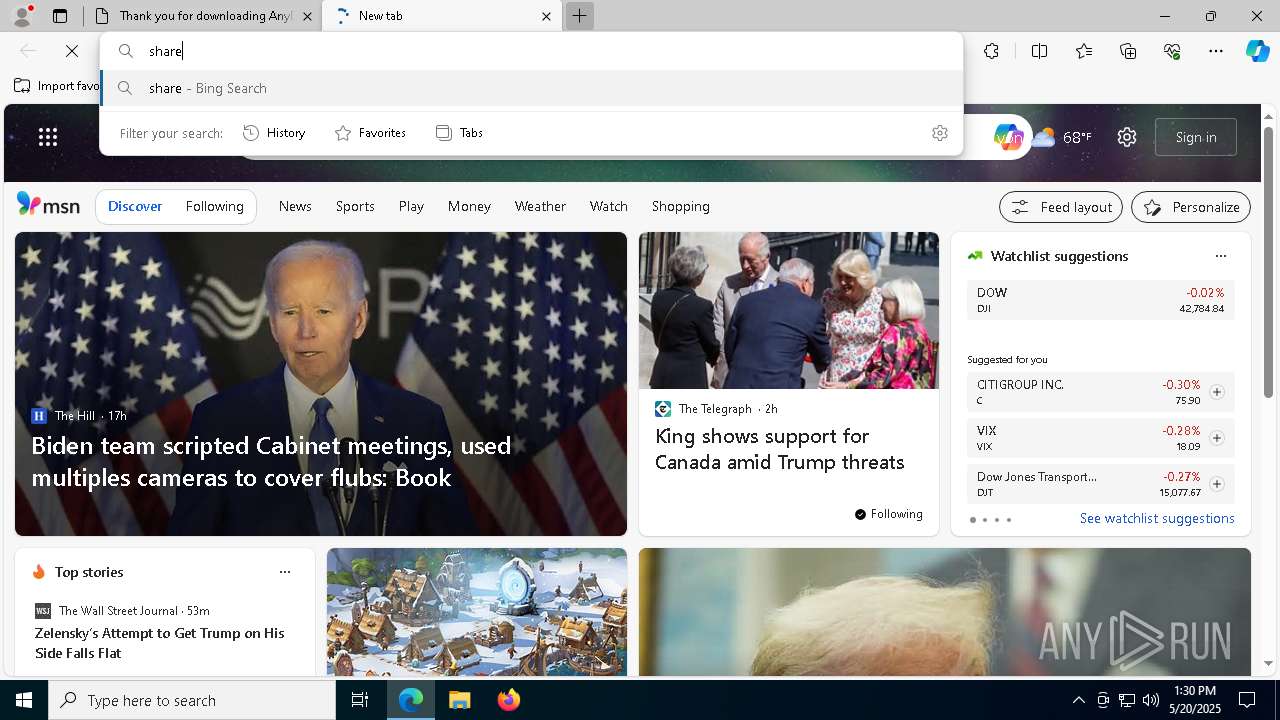This screenshot has width=1280, height=720.
Task: Open See watchlist suggestions link
Action: point(1157,518)
